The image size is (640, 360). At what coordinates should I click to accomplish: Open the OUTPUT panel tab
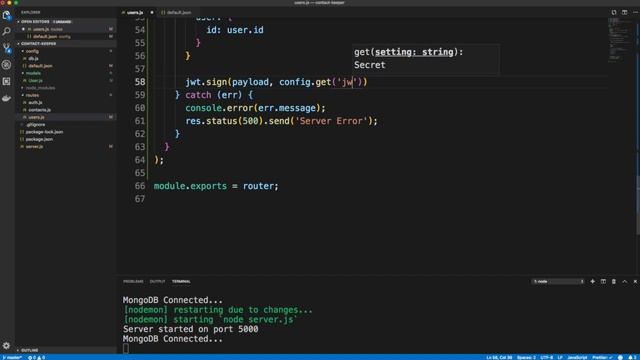pyautogui.click(x=158, y=281)
